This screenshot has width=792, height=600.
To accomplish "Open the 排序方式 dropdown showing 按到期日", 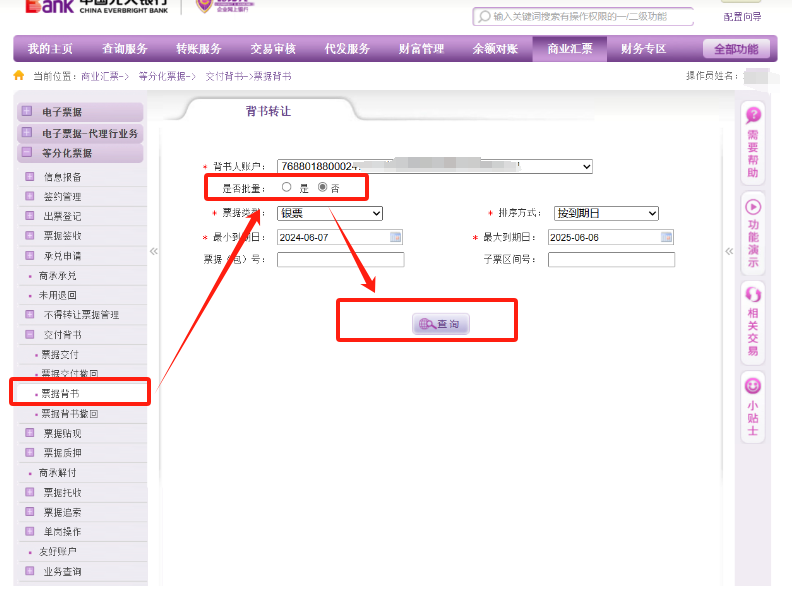I will coord(606,213).
